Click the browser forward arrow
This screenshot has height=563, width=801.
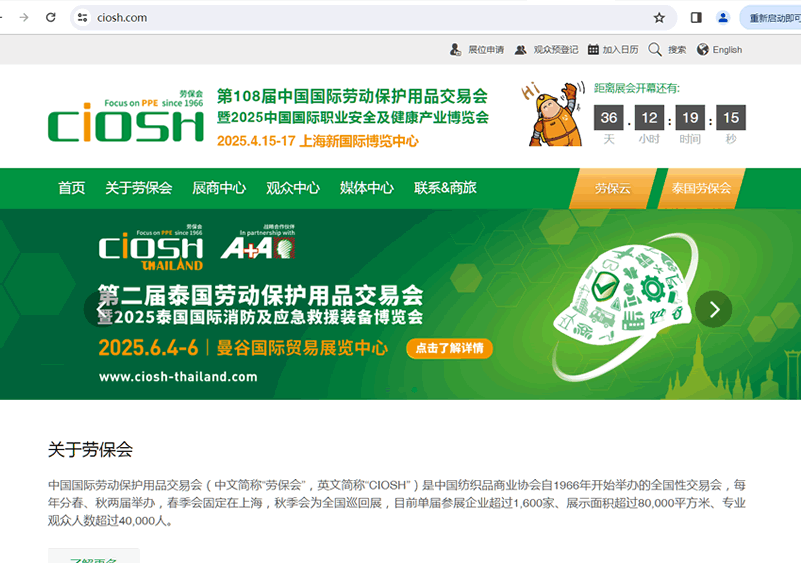pyautogui.click(x=24, y=17)
